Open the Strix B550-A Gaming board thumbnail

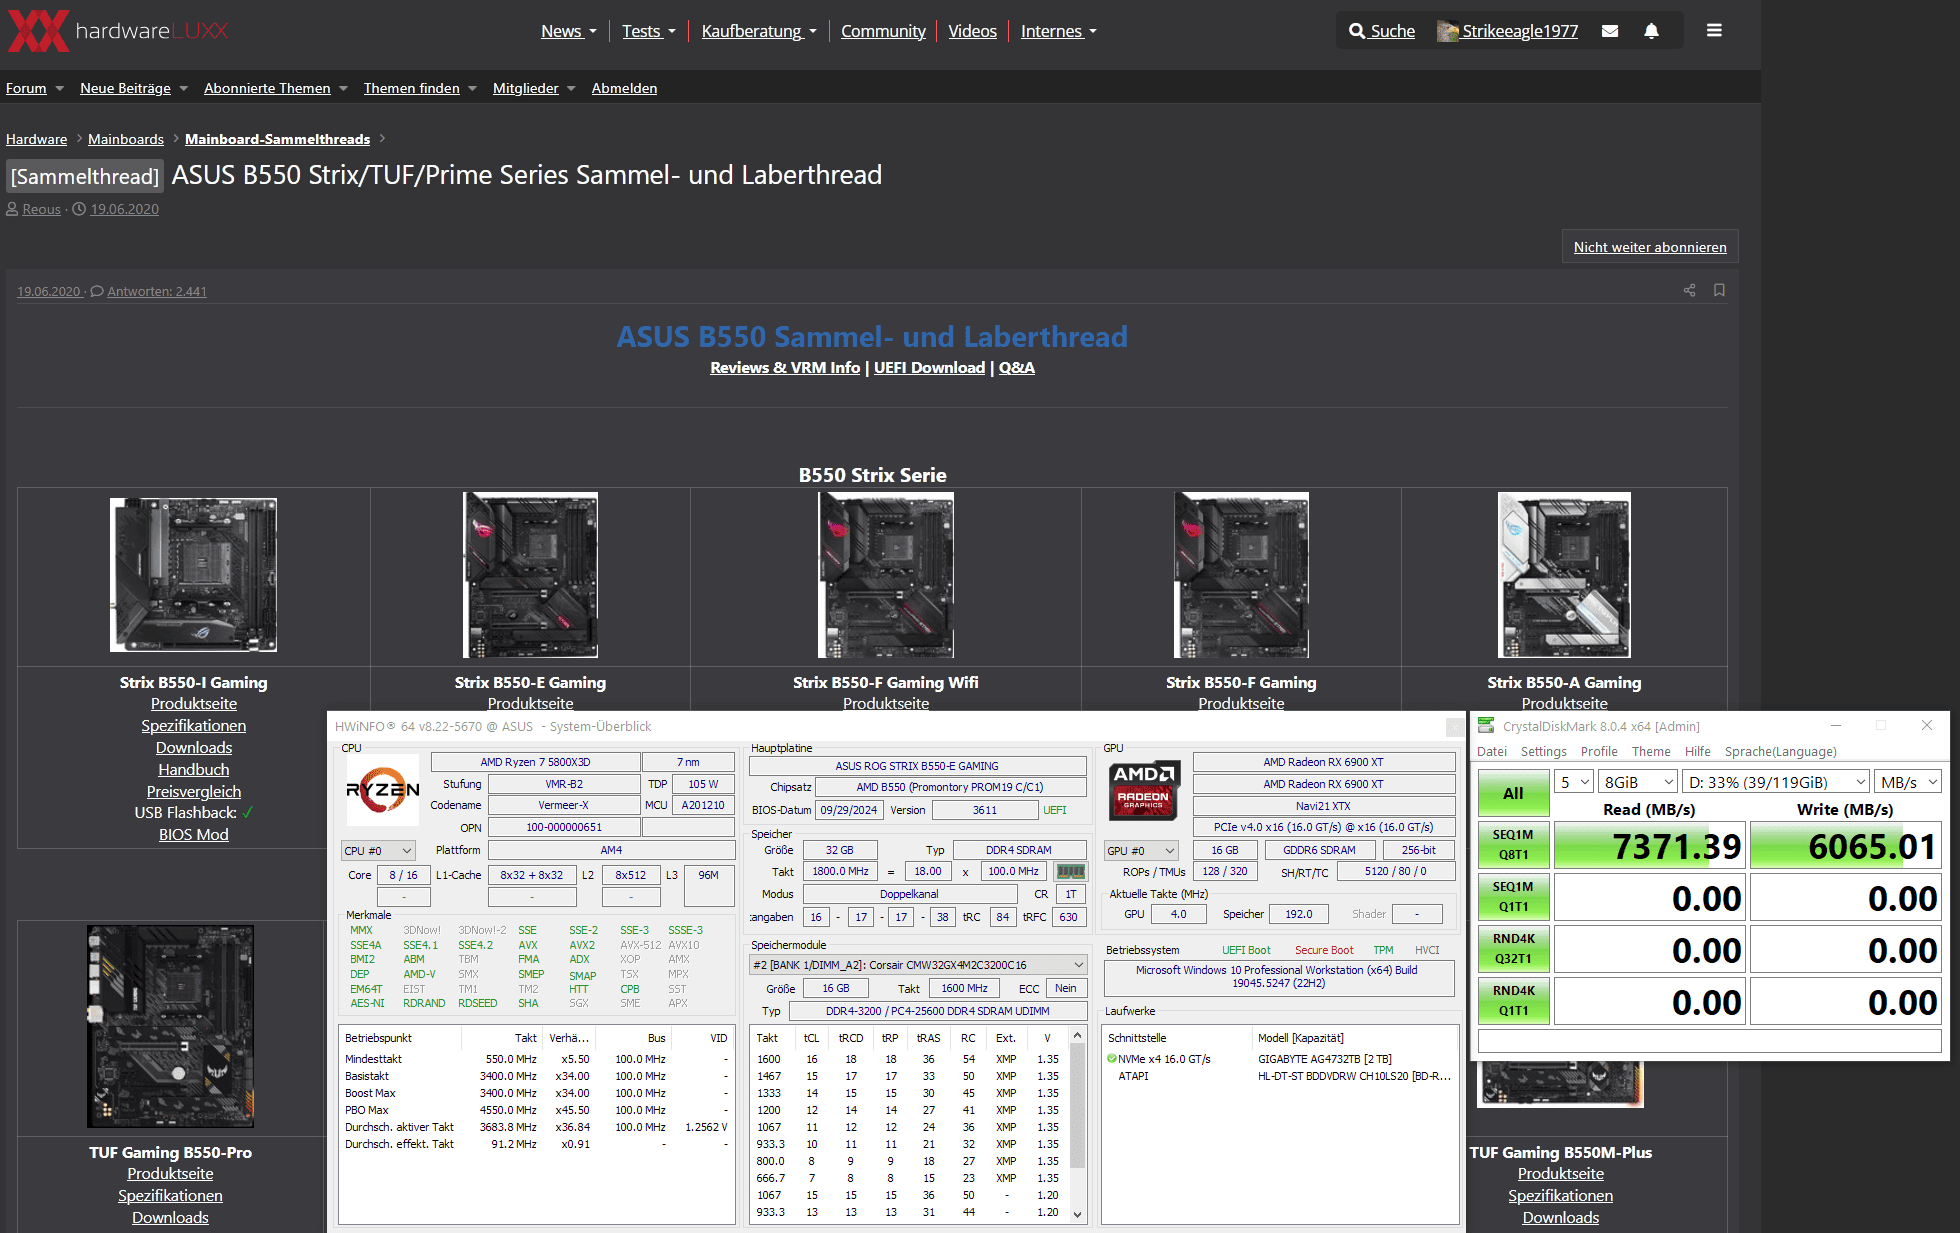(x=1564, y=575)
